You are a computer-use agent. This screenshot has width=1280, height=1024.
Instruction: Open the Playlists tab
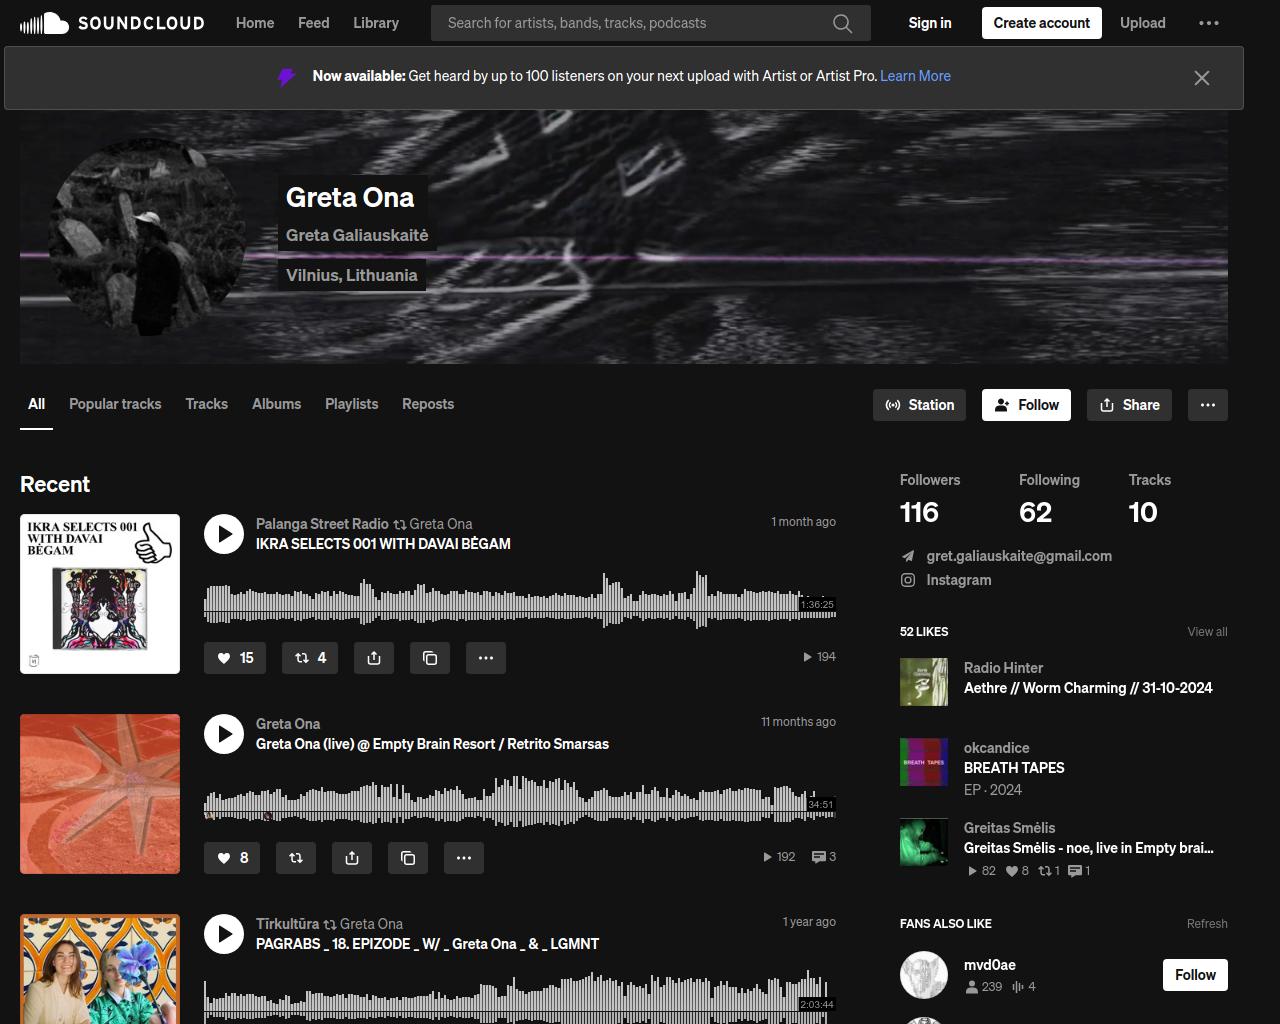click(x=351, y=404)
